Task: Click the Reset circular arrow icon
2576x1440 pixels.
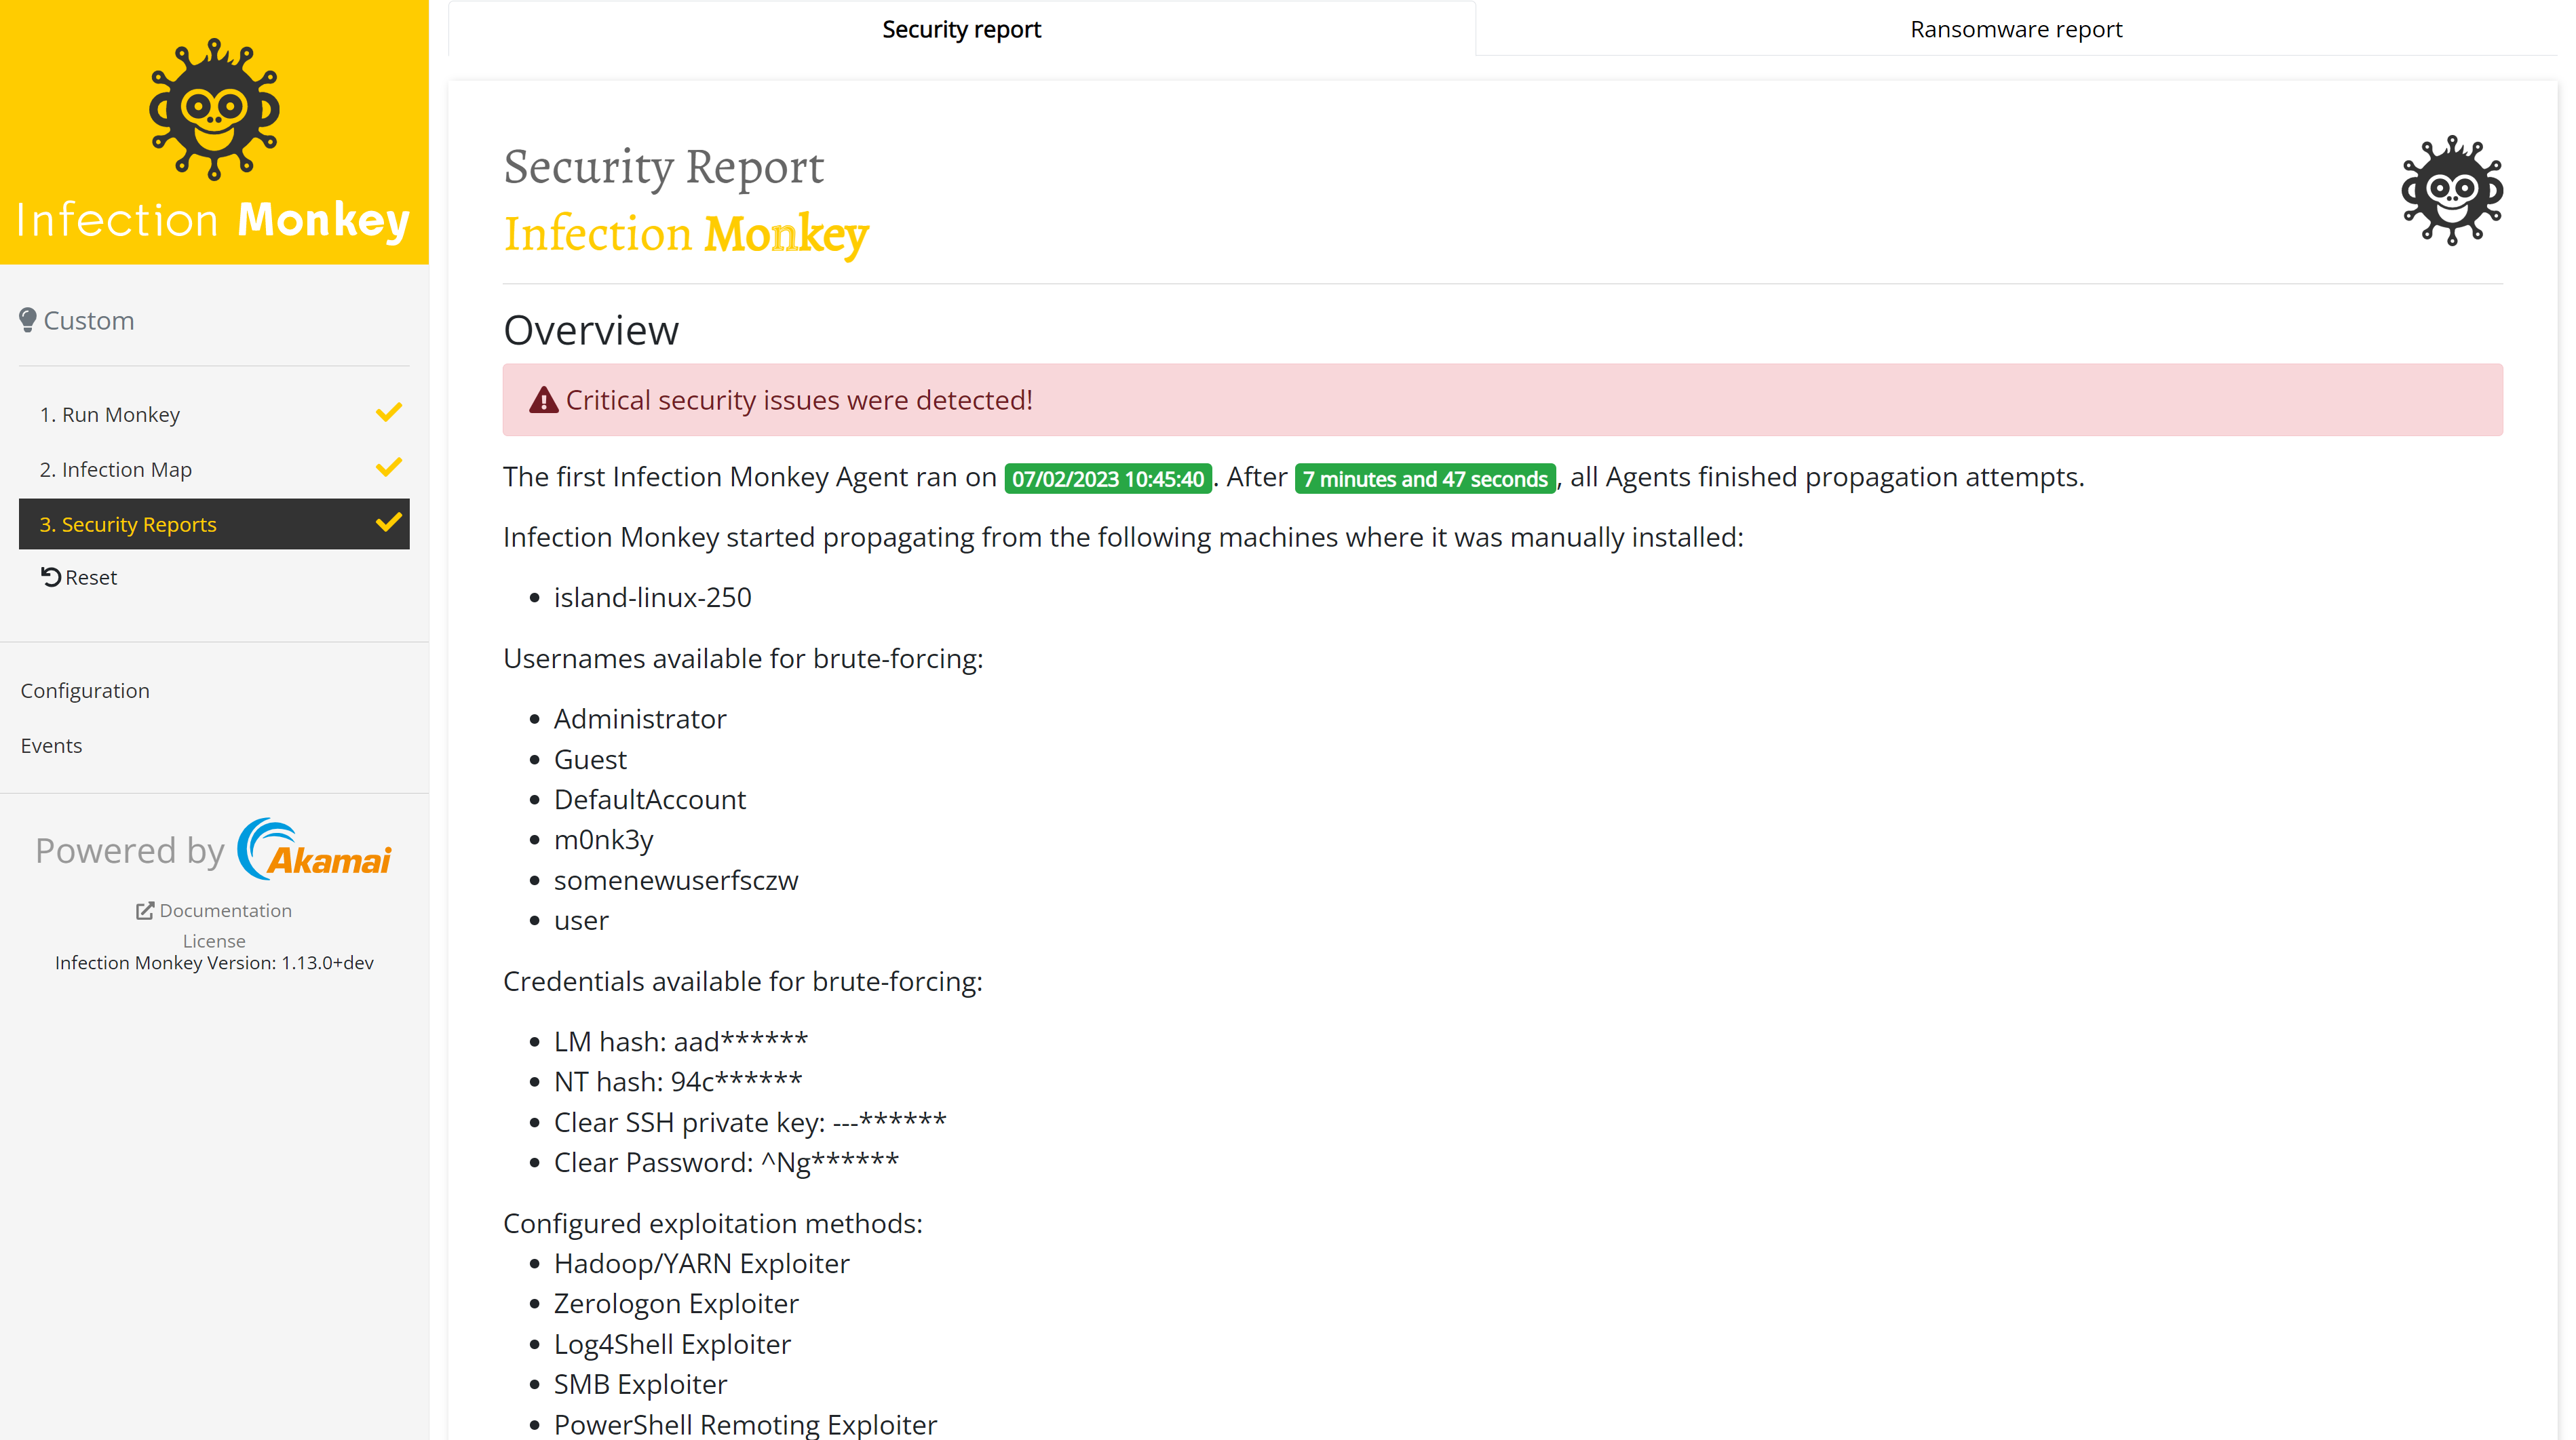Action: (x=51, y=577)
